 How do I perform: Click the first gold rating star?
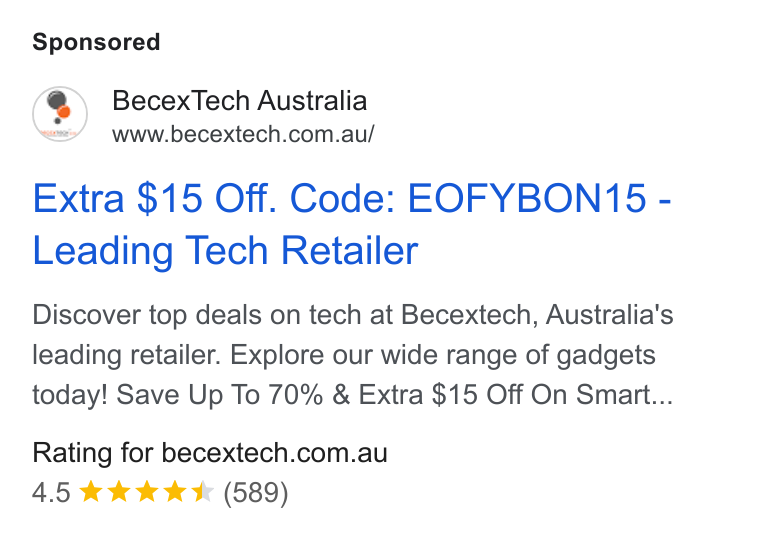tap(91, 492)
